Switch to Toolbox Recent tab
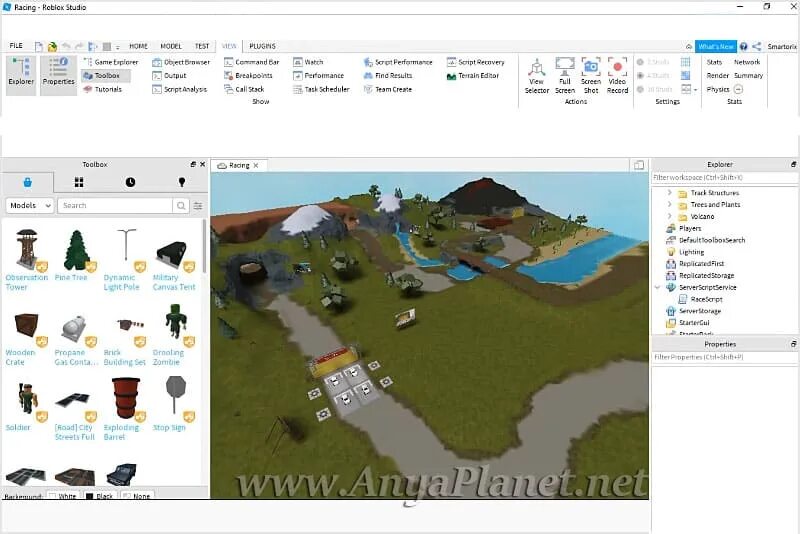This screenshot has height=534, width=800. click(131, 182)
